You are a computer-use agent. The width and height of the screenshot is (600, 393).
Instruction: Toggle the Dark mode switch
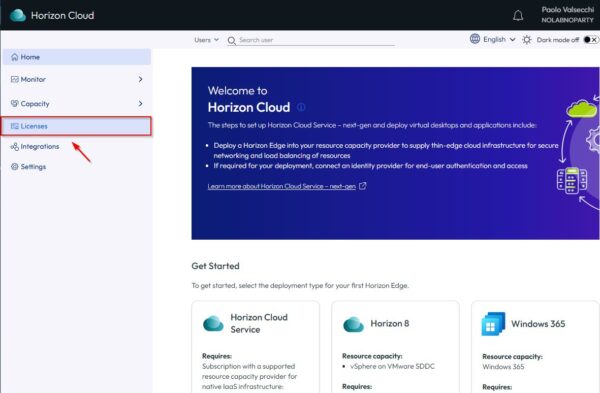tap(590, 40)
